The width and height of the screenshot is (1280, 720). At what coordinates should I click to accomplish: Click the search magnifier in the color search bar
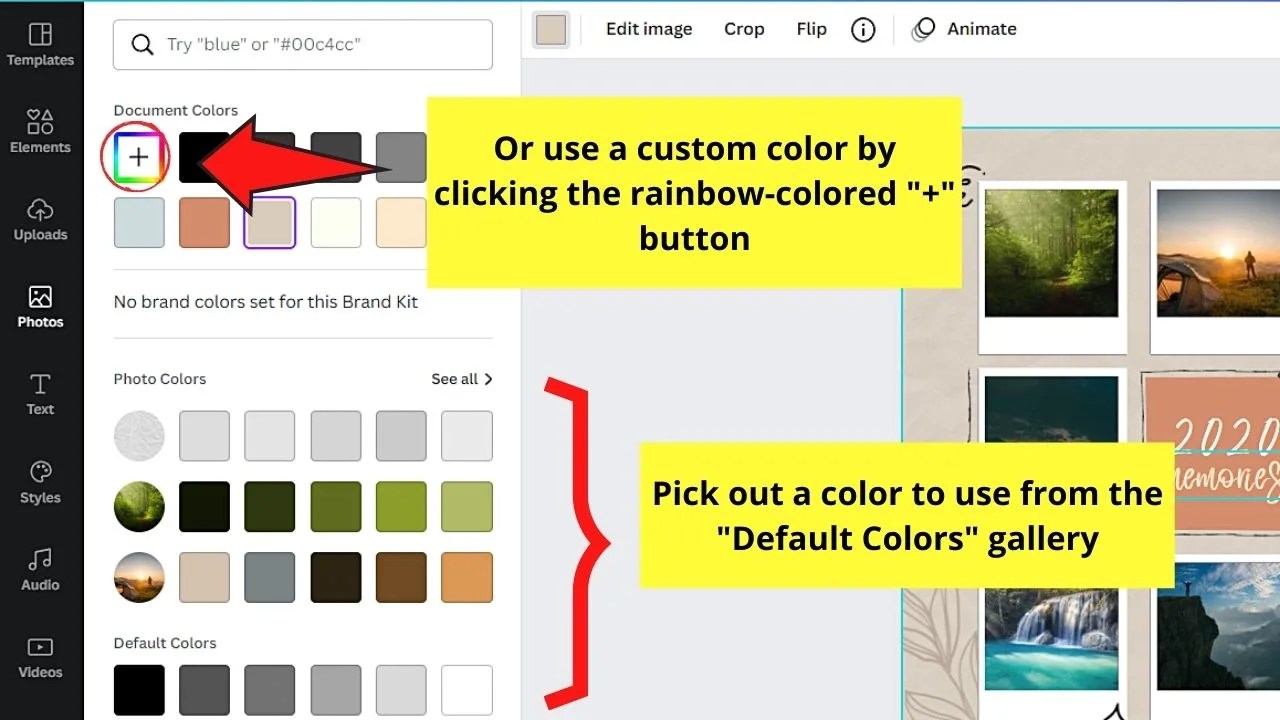(x=143, y=44)
